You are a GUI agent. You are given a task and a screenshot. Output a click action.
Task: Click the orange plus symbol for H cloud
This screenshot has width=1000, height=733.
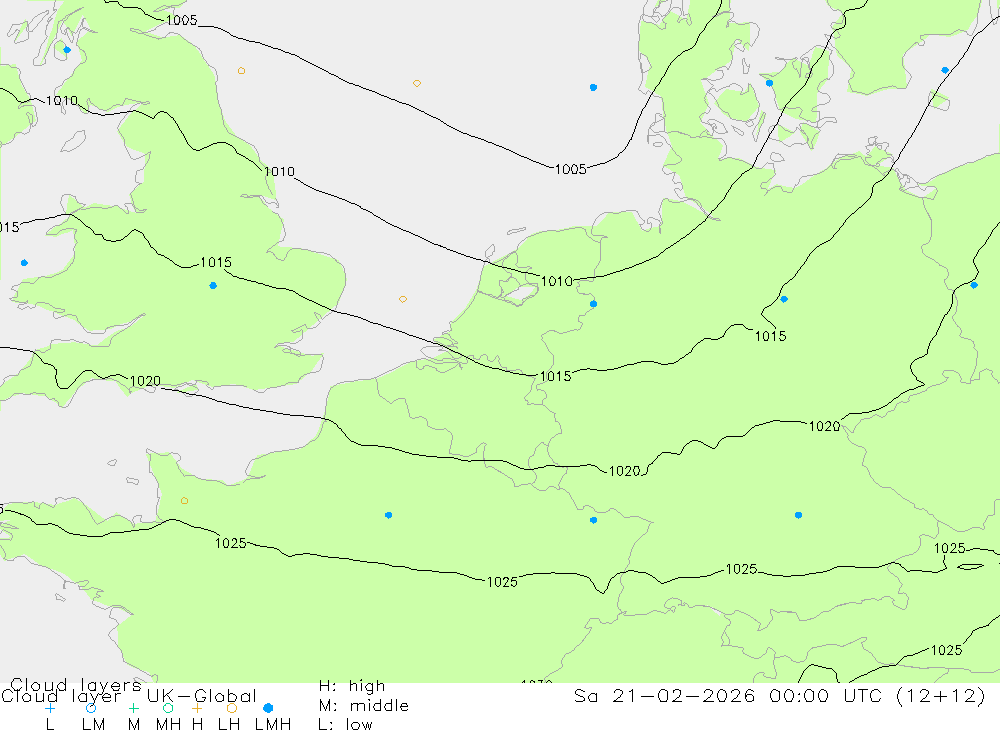click(197, 708)
